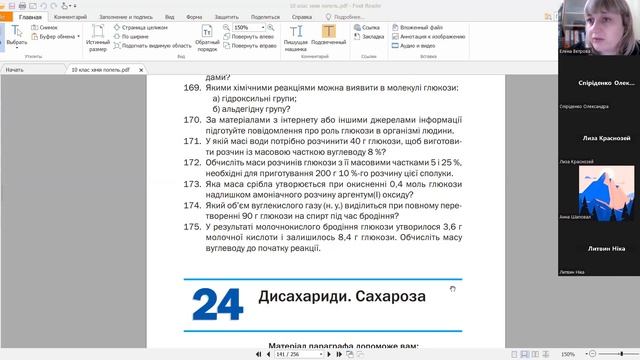The image size is (640, 360).
Task: Go to next page arrow in status bar
Action: click(x=329, y=354)
